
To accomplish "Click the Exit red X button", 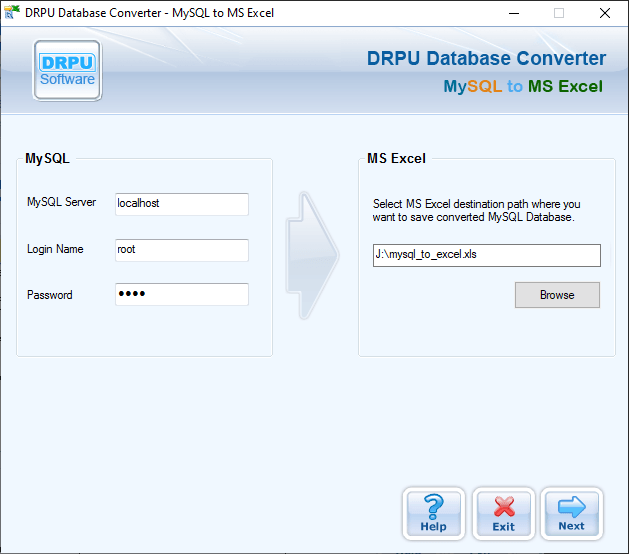I will 503,513.
